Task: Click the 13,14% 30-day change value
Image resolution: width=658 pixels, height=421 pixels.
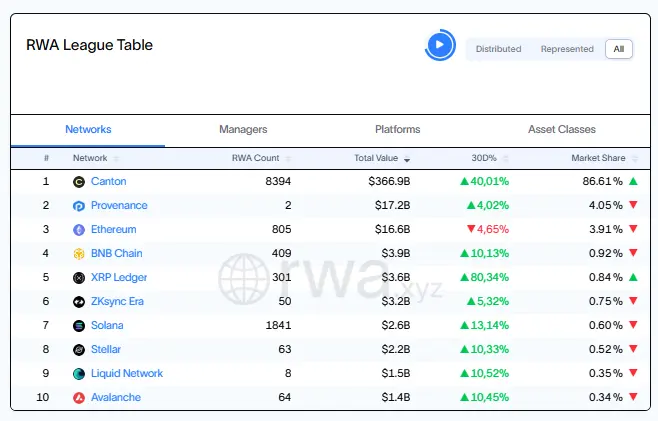Action: (489, 325)
